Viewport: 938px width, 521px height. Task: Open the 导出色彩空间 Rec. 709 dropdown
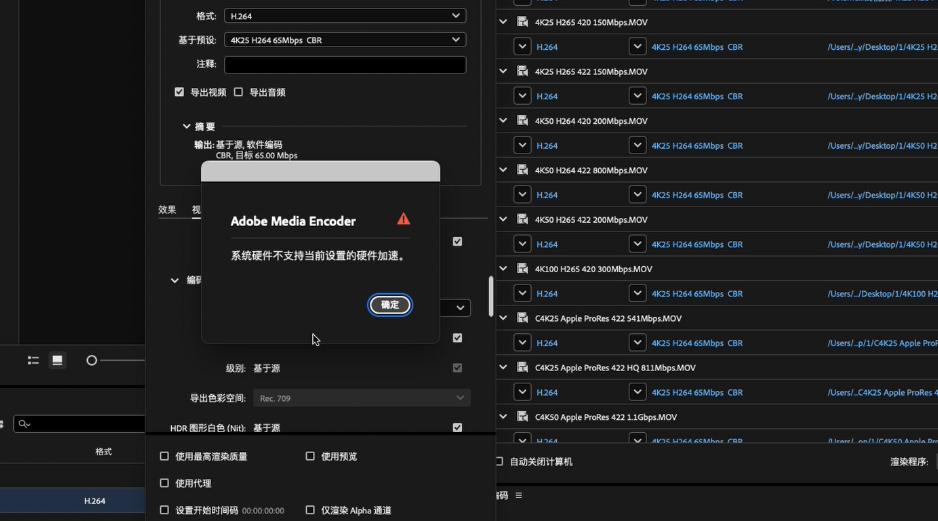(361, 398)
